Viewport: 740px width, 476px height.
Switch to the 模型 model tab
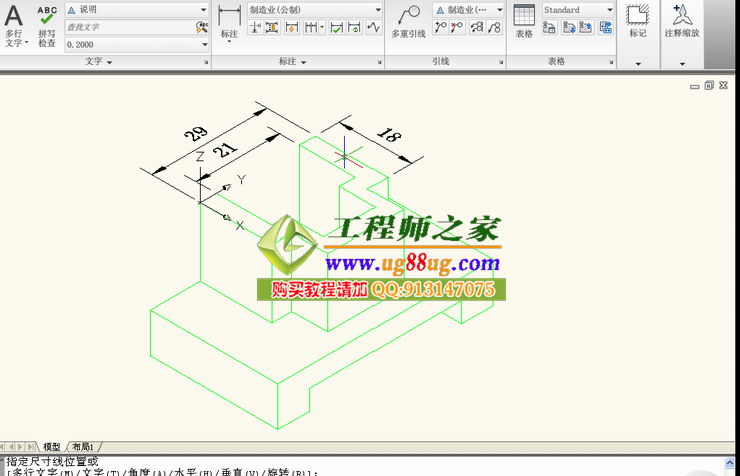click(51, 447)
